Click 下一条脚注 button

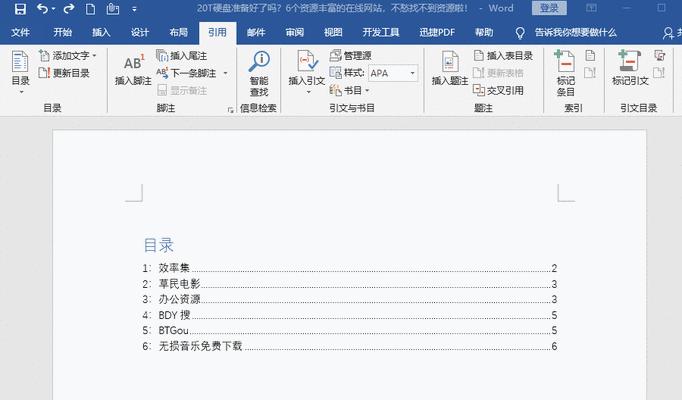[187, 73]
